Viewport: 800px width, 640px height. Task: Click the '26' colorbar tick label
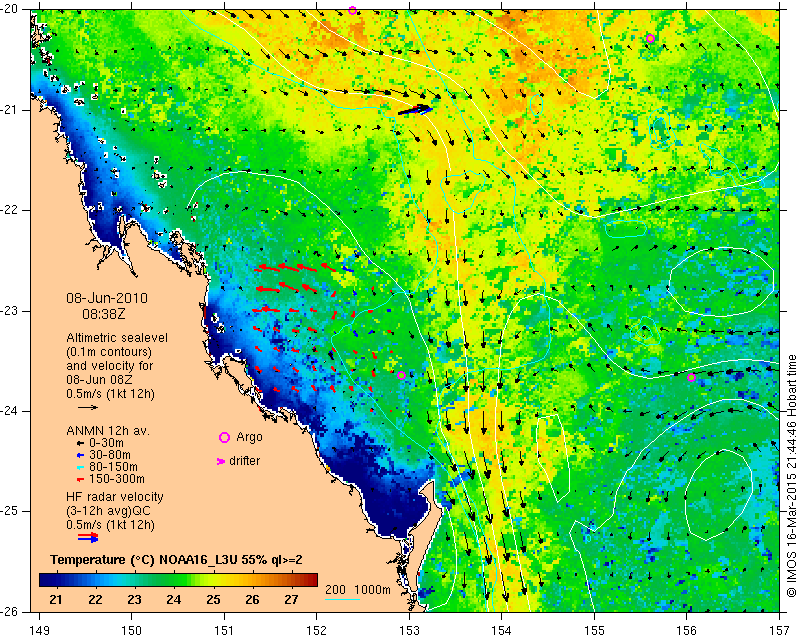(x=252, y=600)
